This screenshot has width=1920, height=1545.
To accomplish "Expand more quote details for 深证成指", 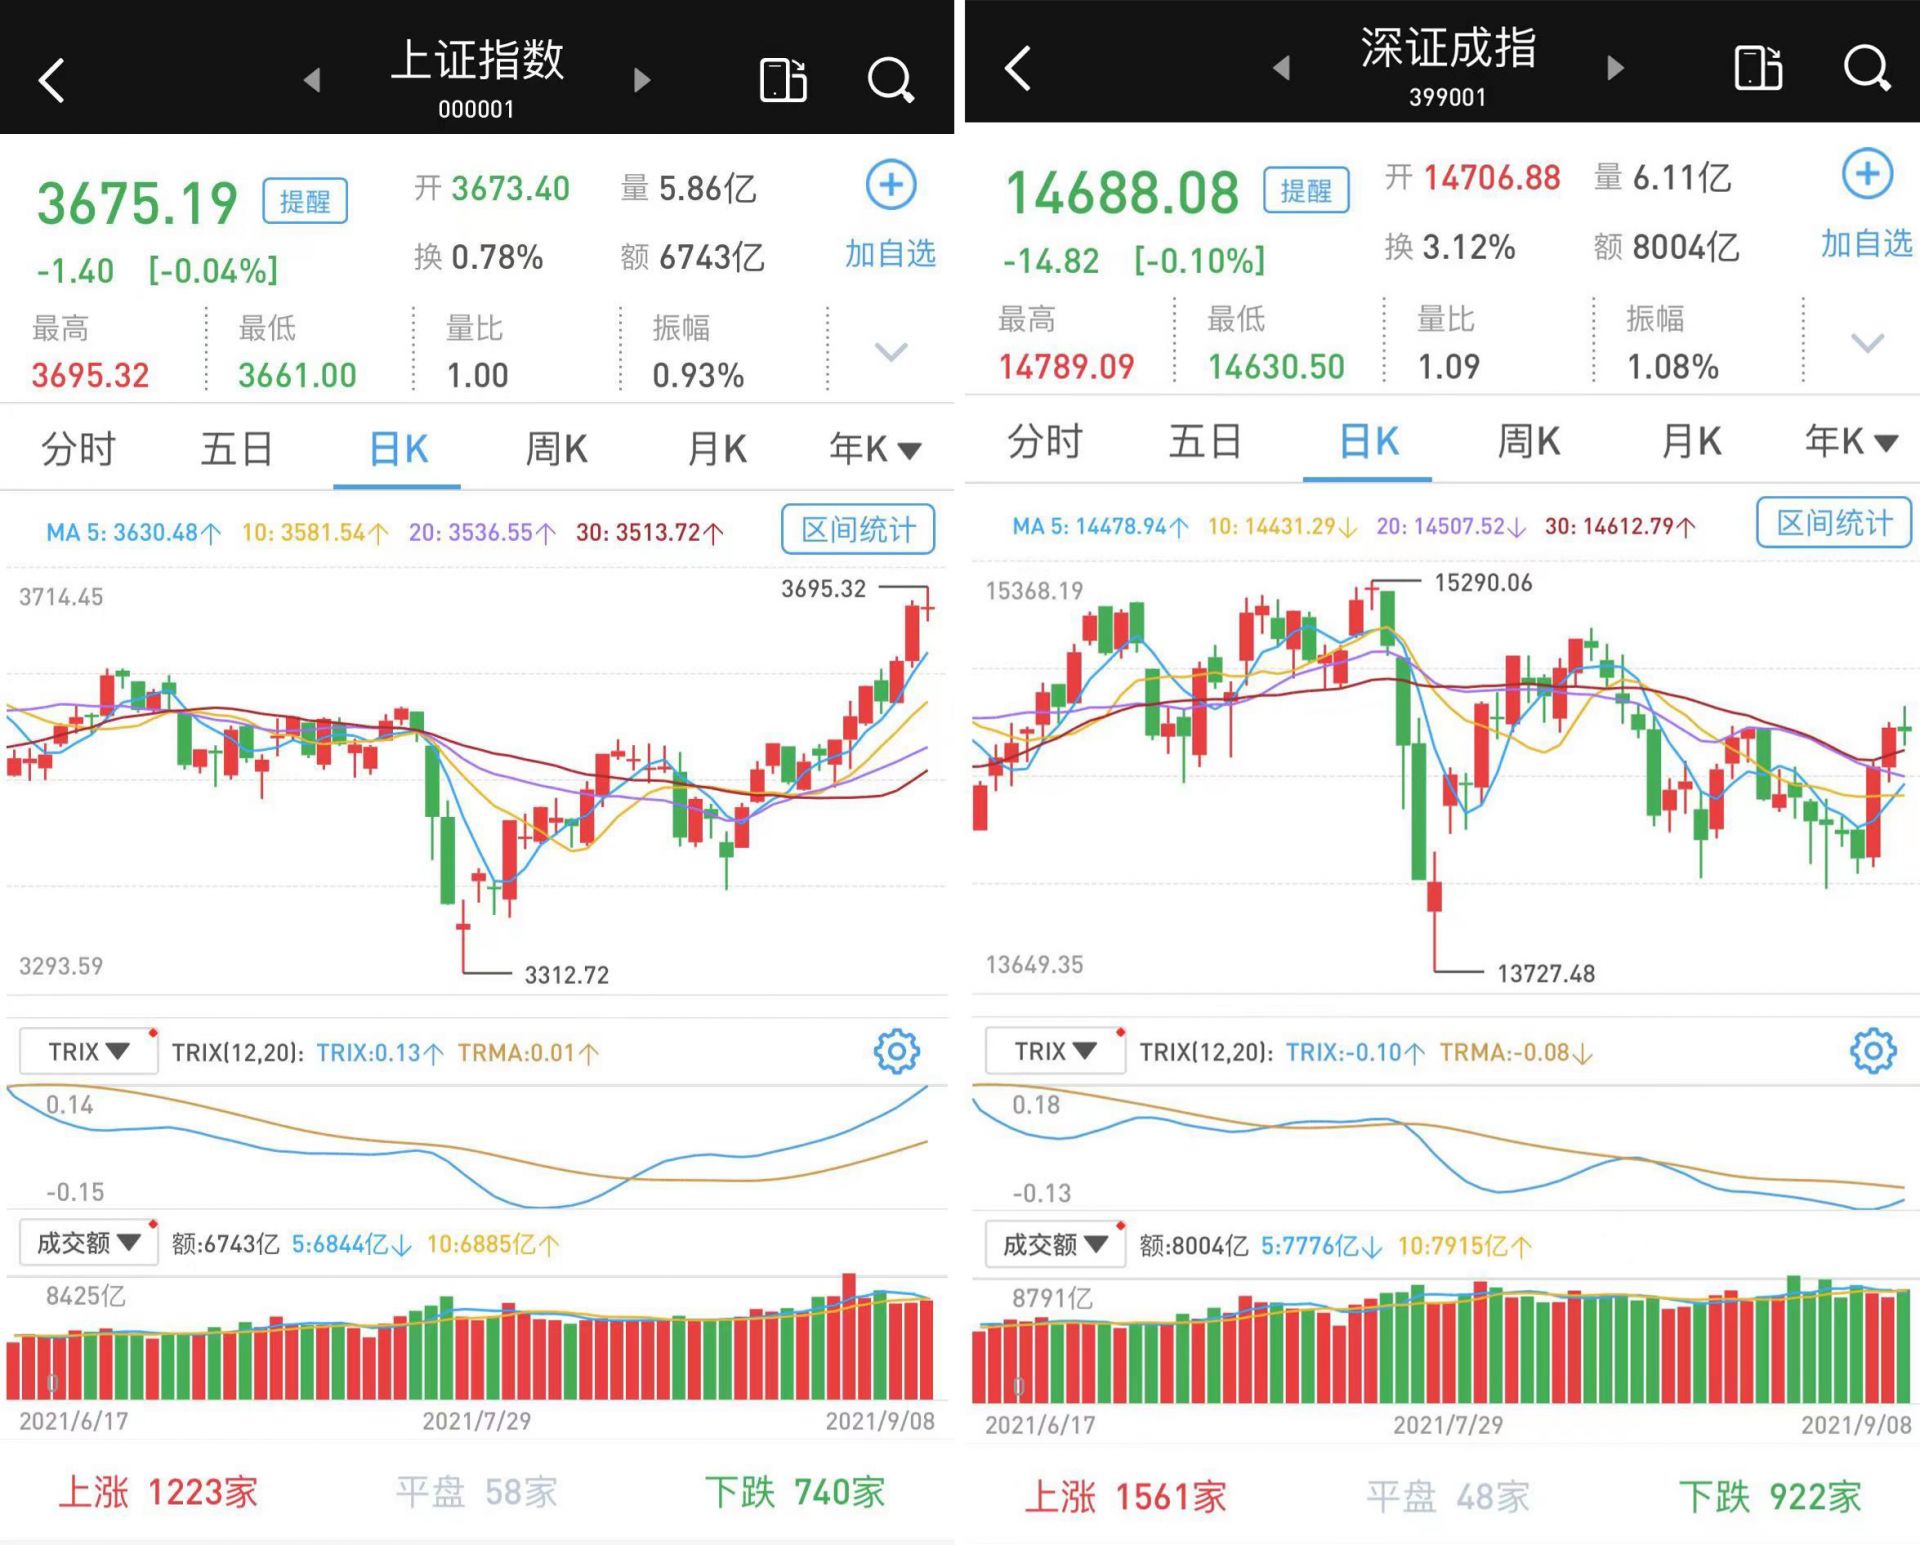I will pyautogui.click(x=1867, y=343).
